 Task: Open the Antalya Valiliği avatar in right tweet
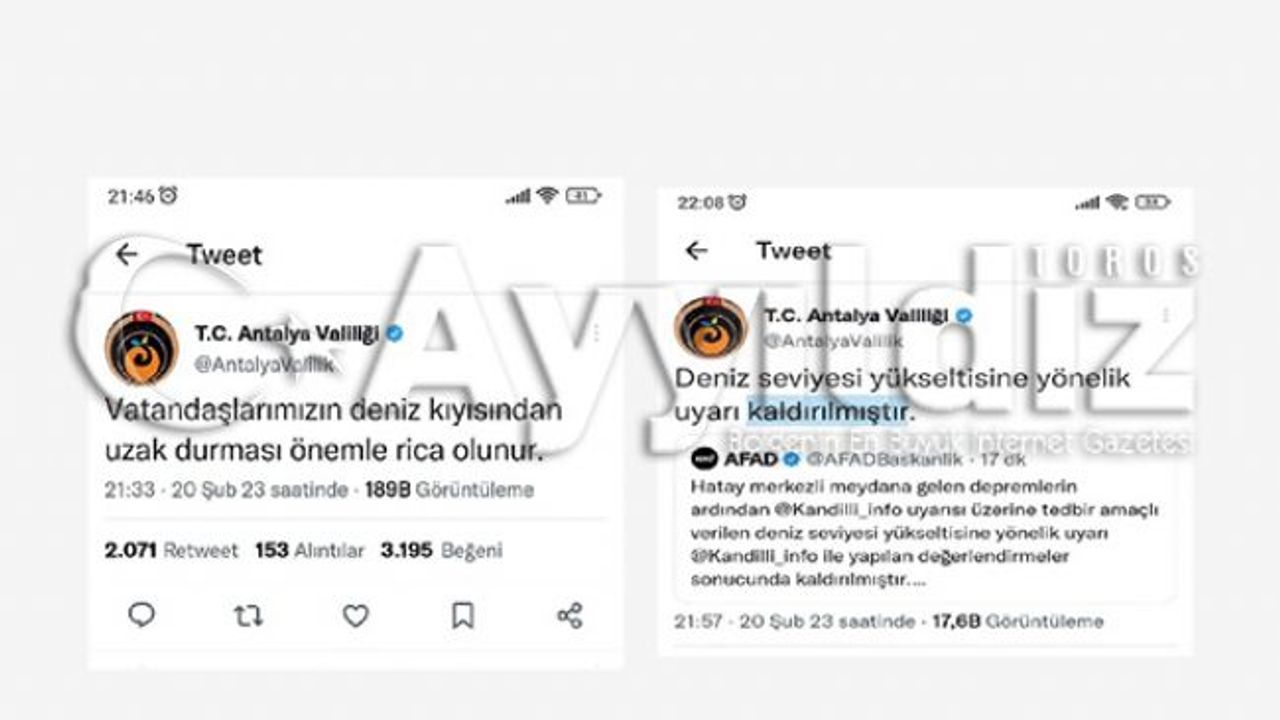point(711,327)
